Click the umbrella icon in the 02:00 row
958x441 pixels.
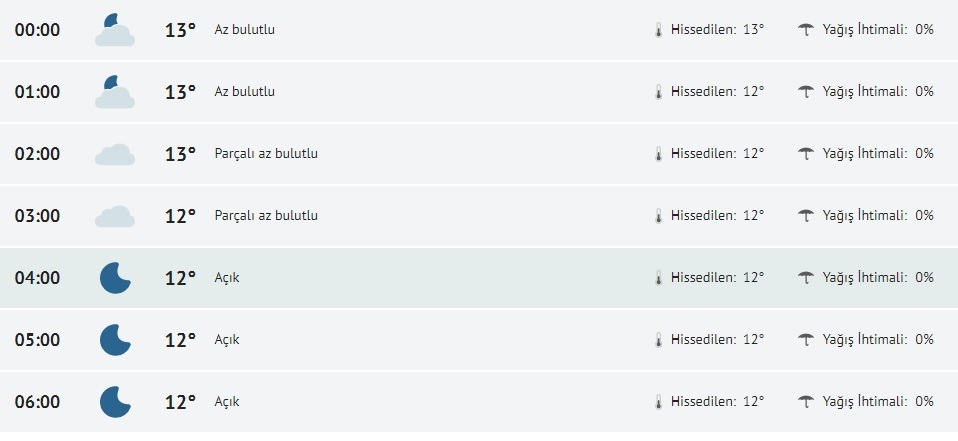(805, 154)
